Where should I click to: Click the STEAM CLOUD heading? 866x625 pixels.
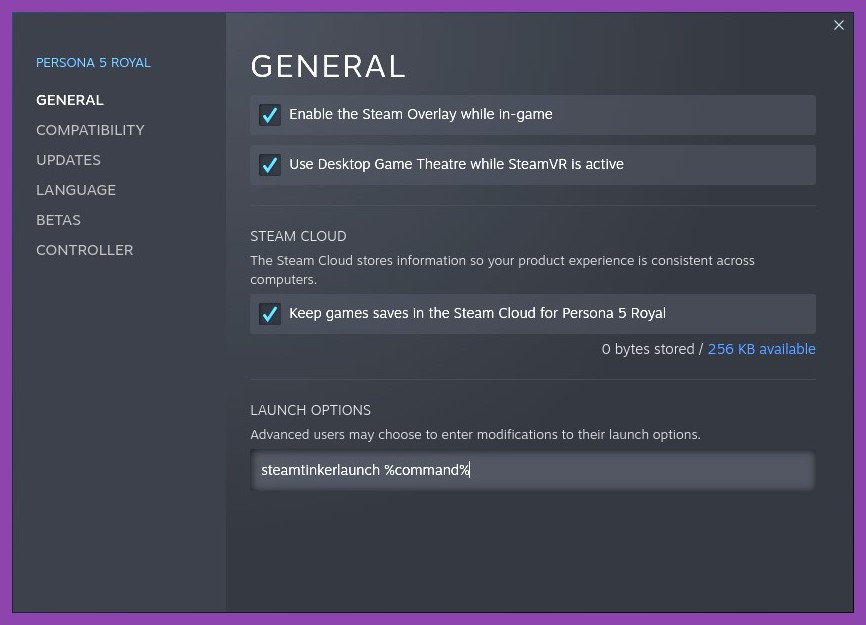click(x=298, y=236)
